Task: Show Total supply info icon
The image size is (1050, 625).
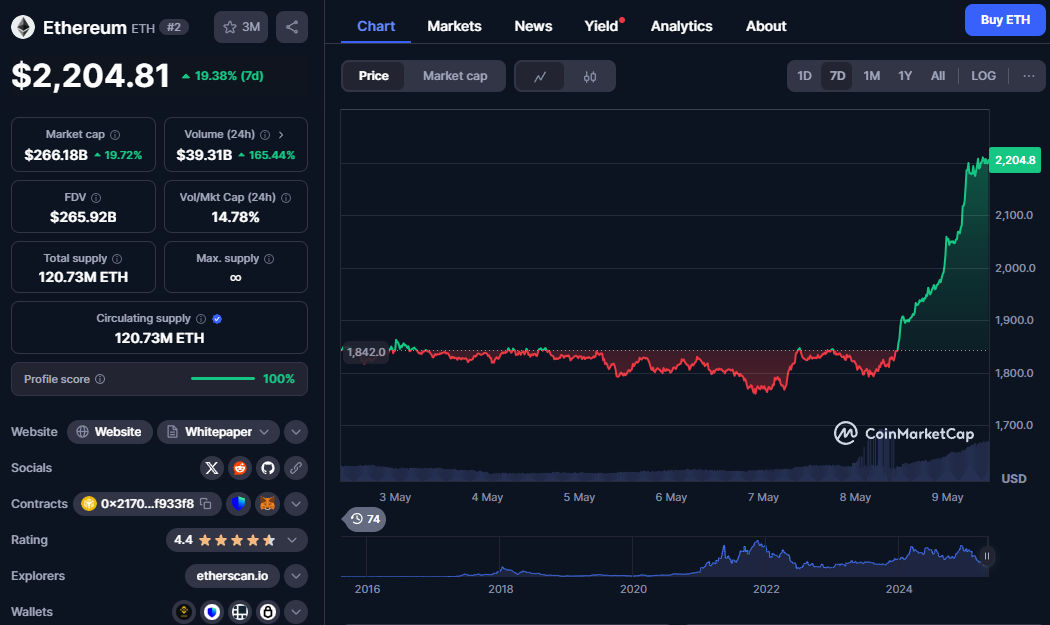Action: pos(117,259)
